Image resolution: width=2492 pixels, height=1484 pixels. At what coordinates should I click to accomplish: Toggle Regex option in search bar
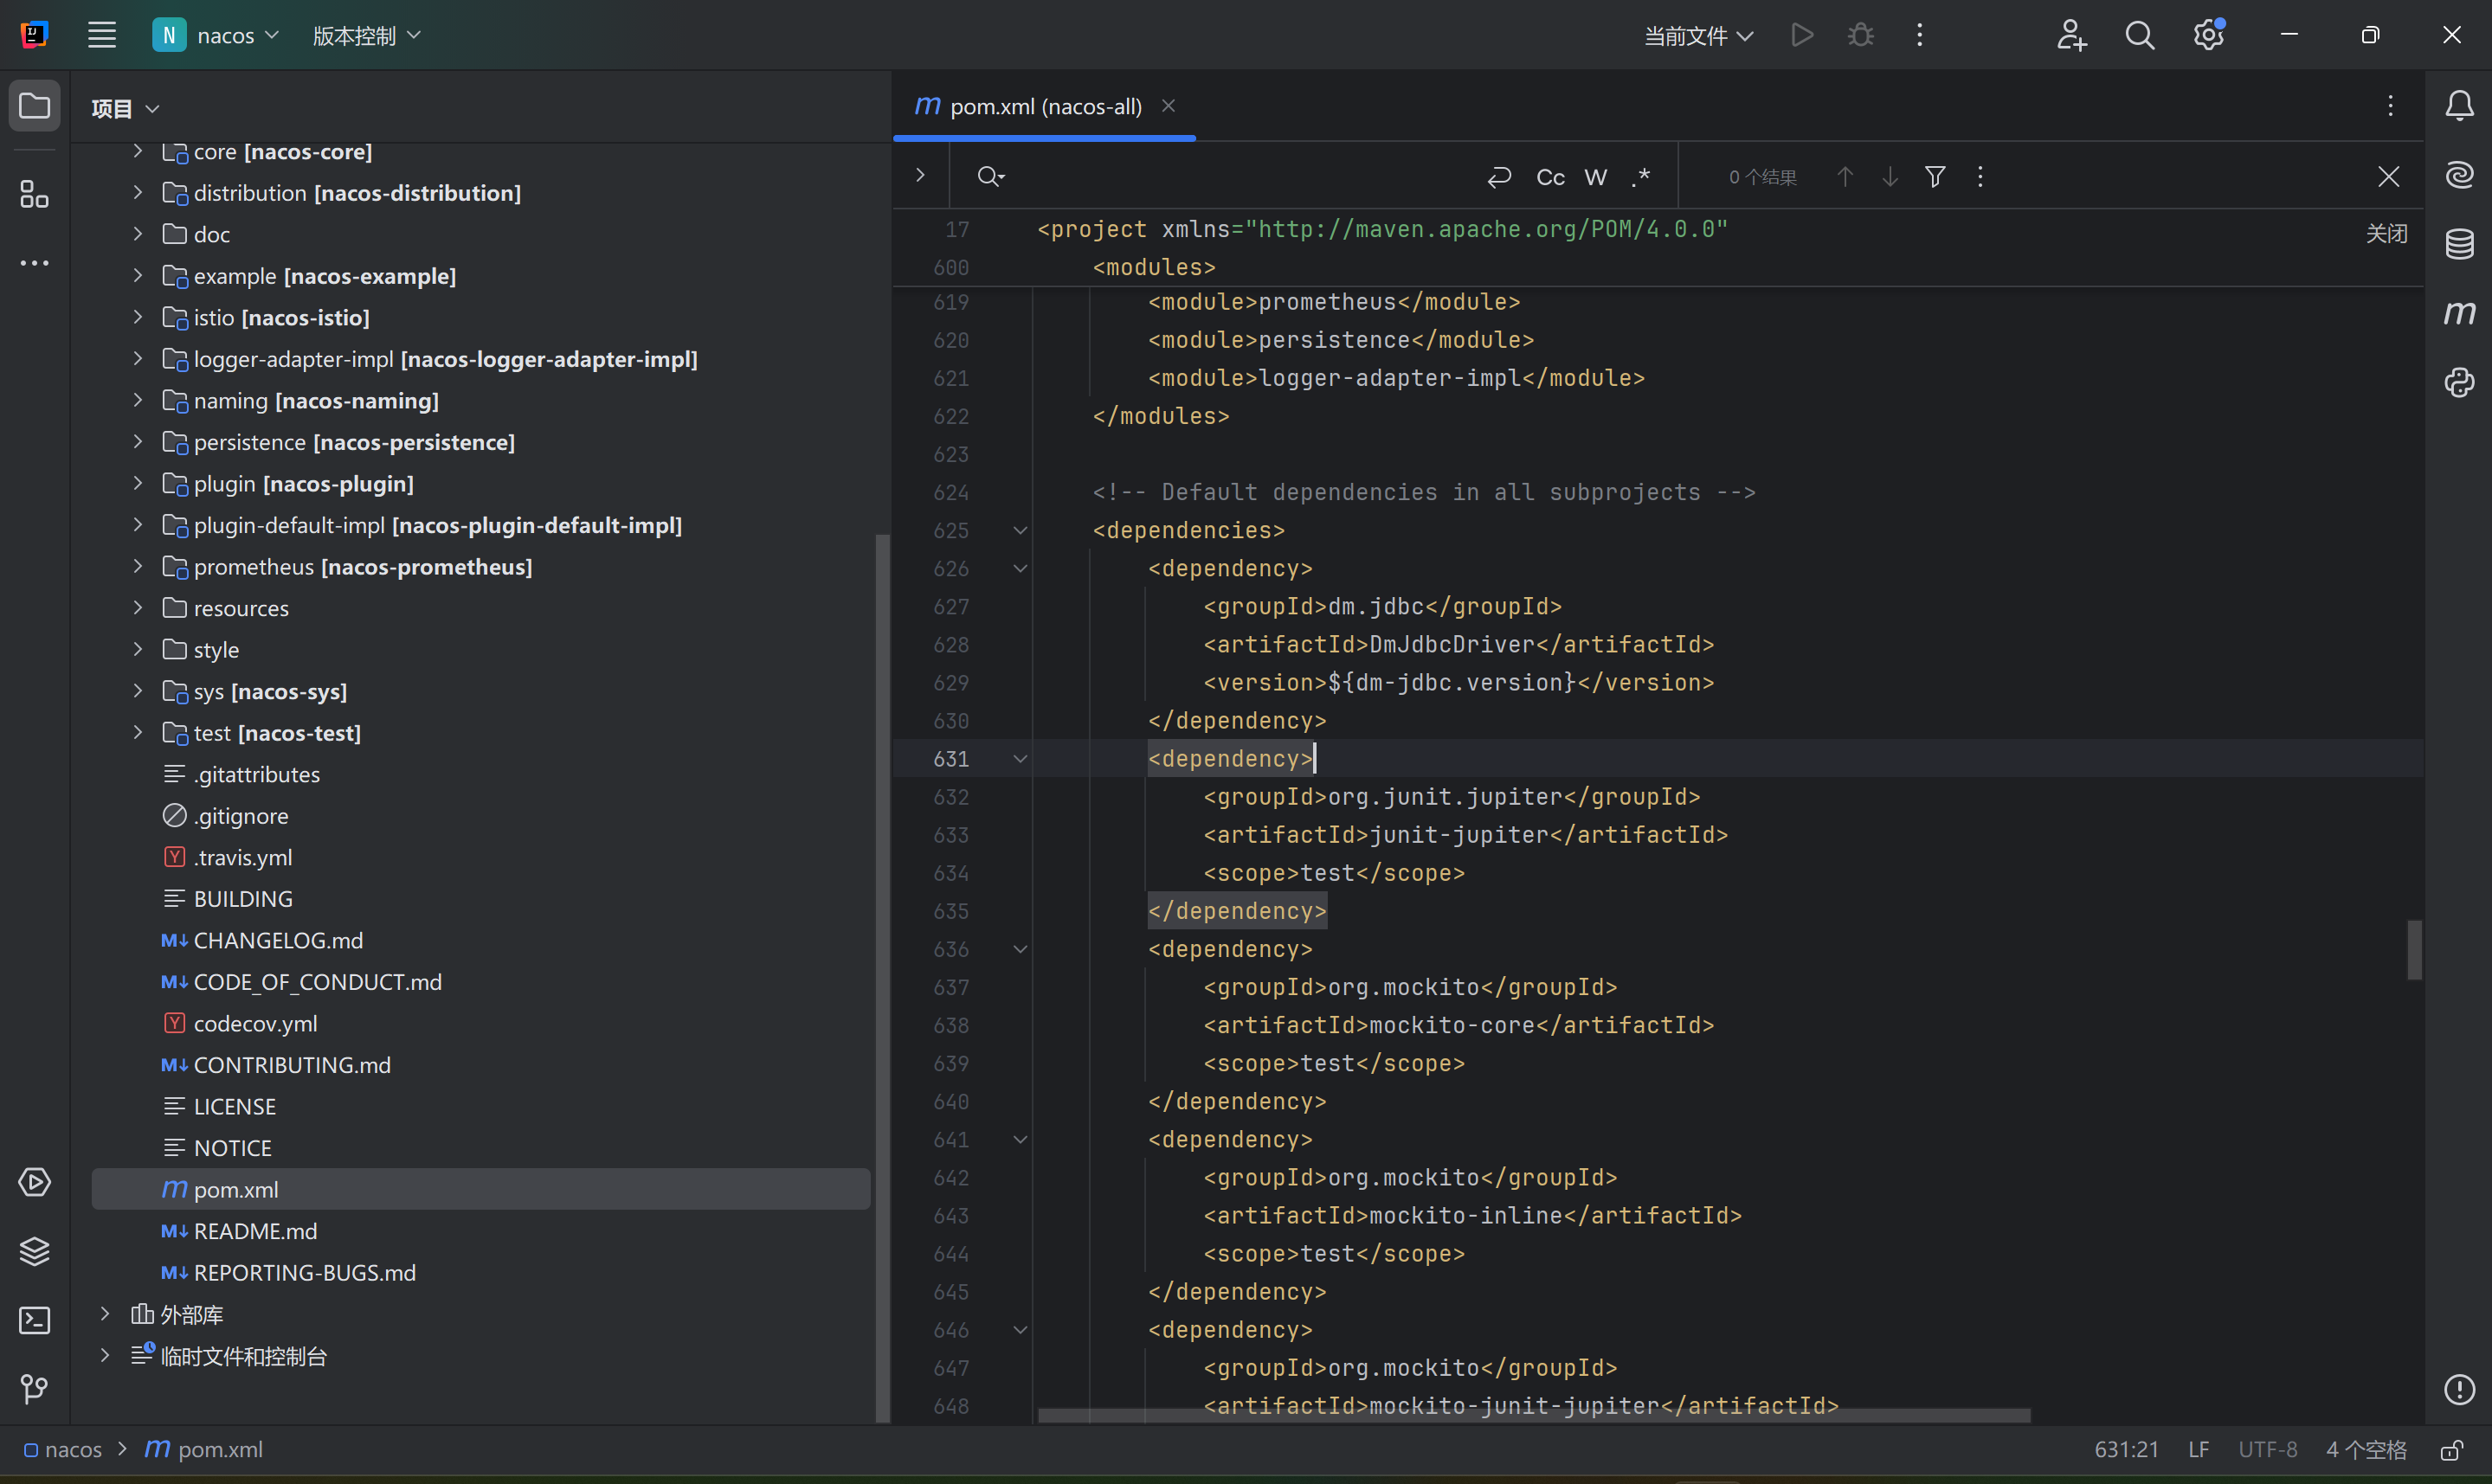[1641, 177]
